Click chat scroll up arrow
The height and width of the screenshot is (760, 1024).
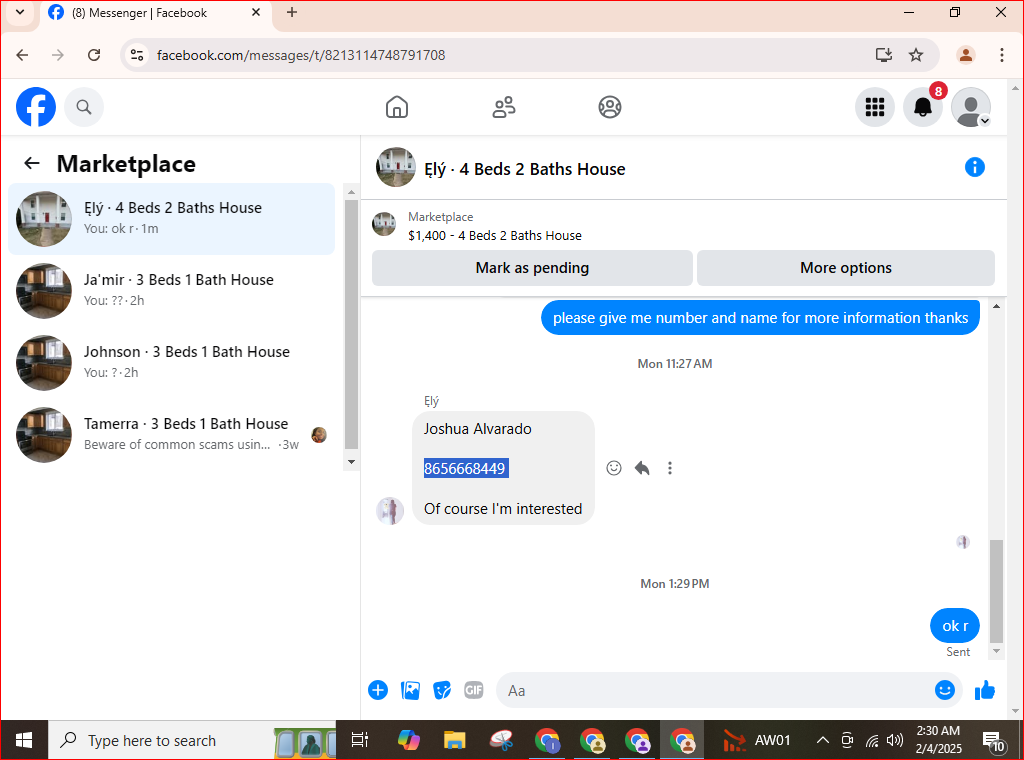[996, 306]
